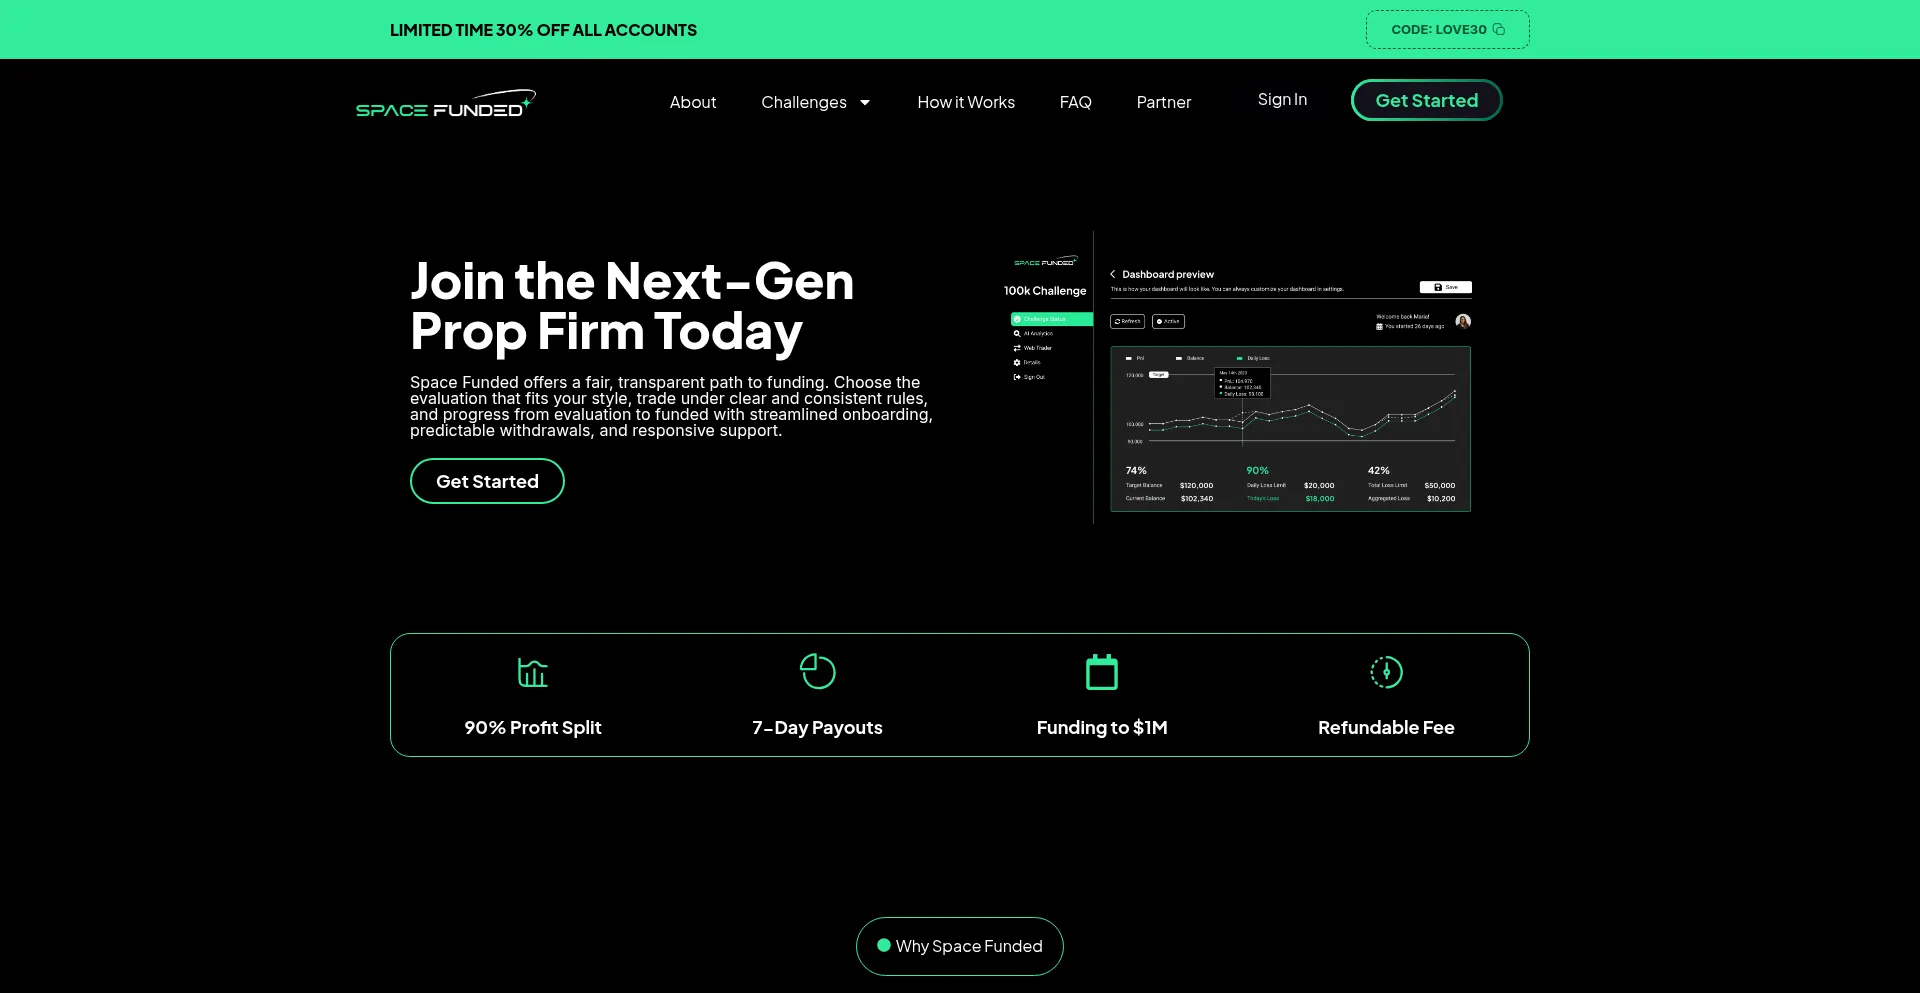Click the Active status button in preview
The width and height of the screenshot is (1920, 993).
[1168, 321]
